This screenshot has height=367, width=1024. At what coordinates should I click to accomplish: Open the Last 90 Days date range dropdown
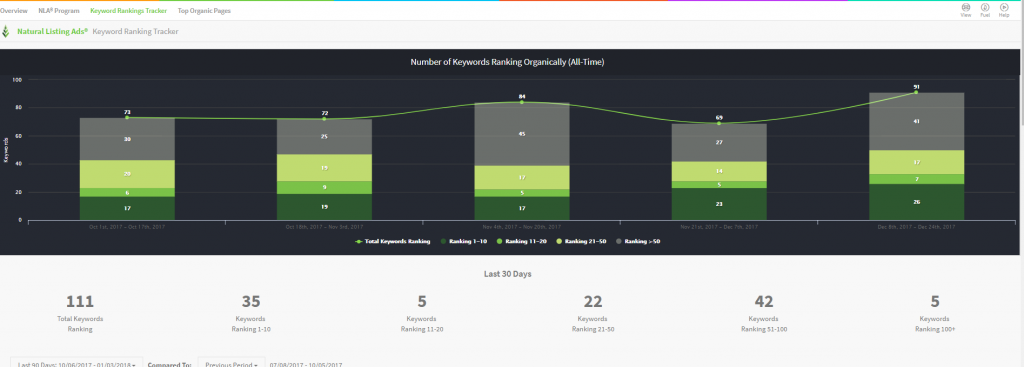click(x=76, y=364)
